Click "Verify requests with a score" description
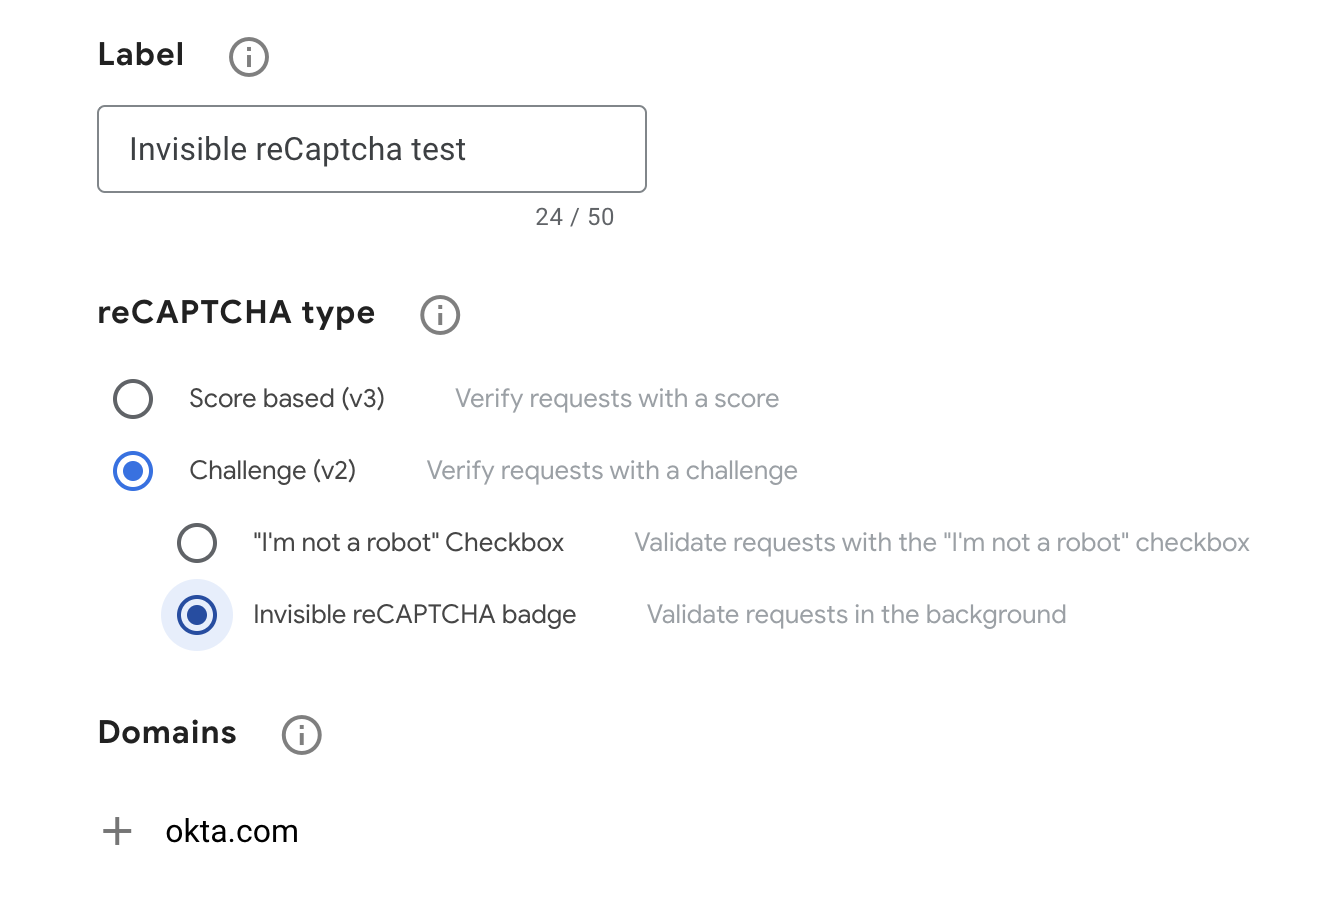Viewport: 1336px width, 924px height. point(617,399)
